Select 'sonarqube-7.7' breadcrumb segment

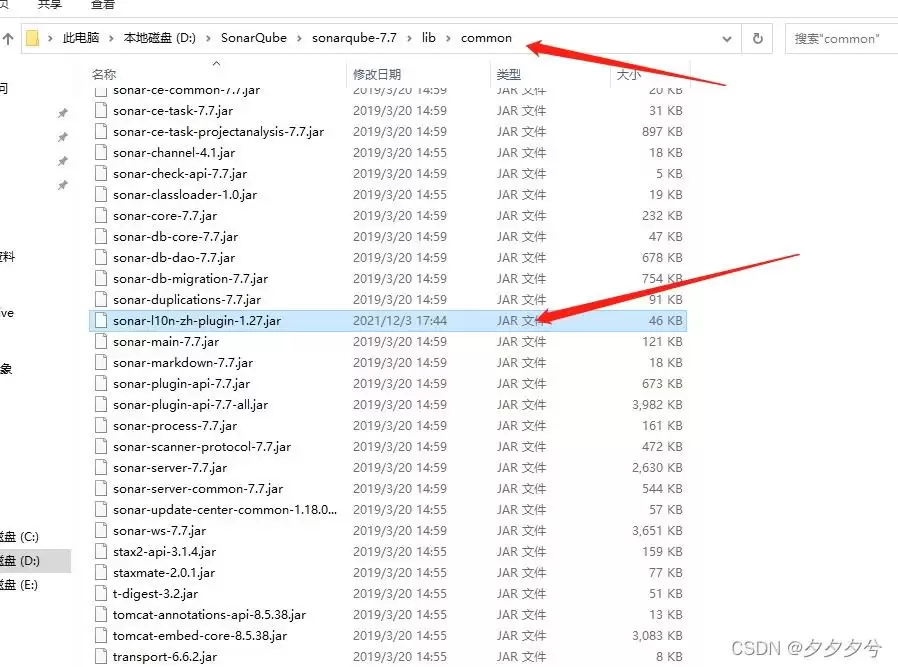[x=354, y=38]
